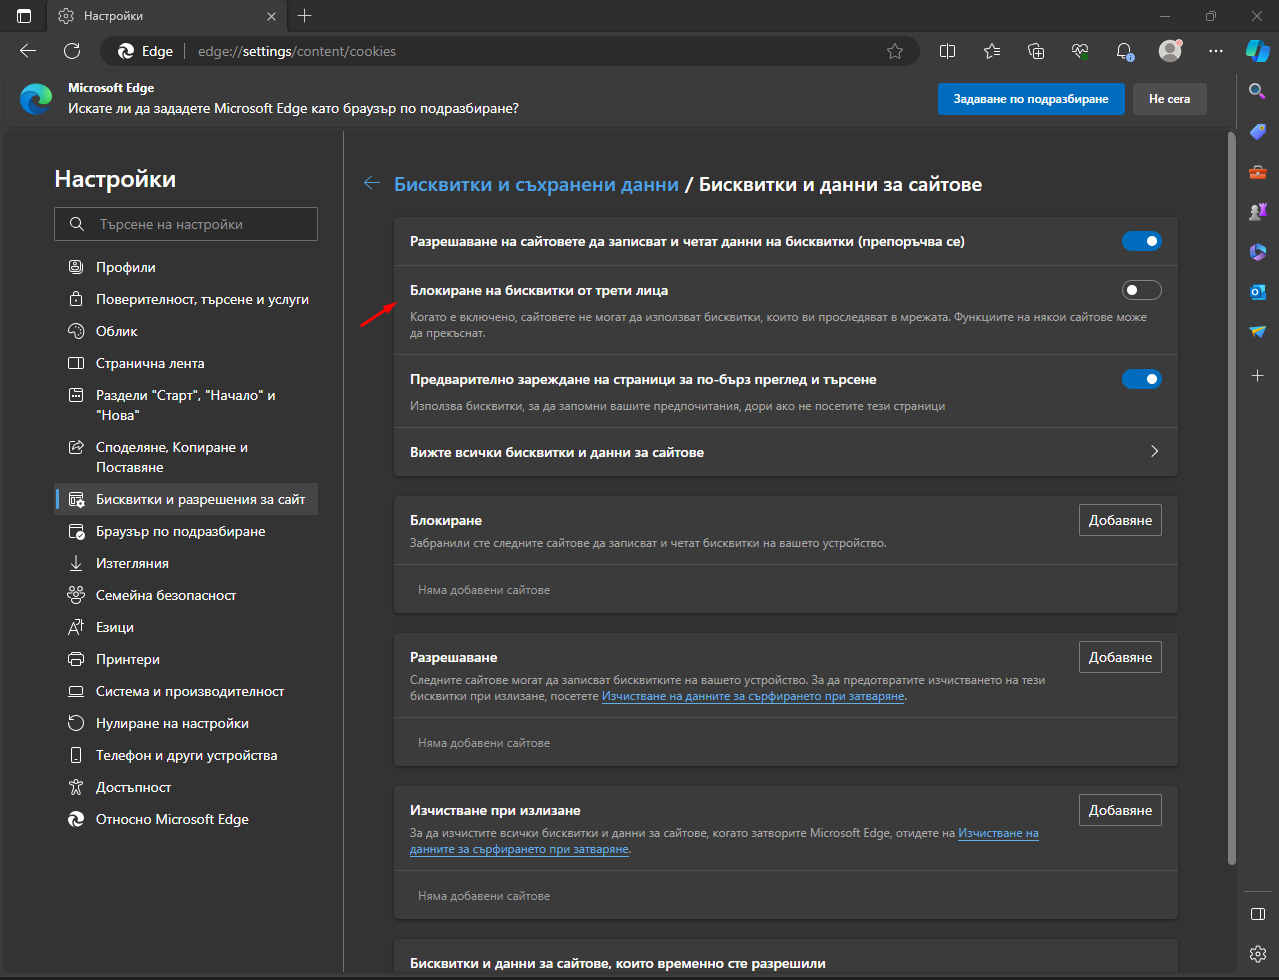Enable Блокиране на бисквитки от трети лица
Screen dimensions: 1279x980
[x=1142, y=290]
